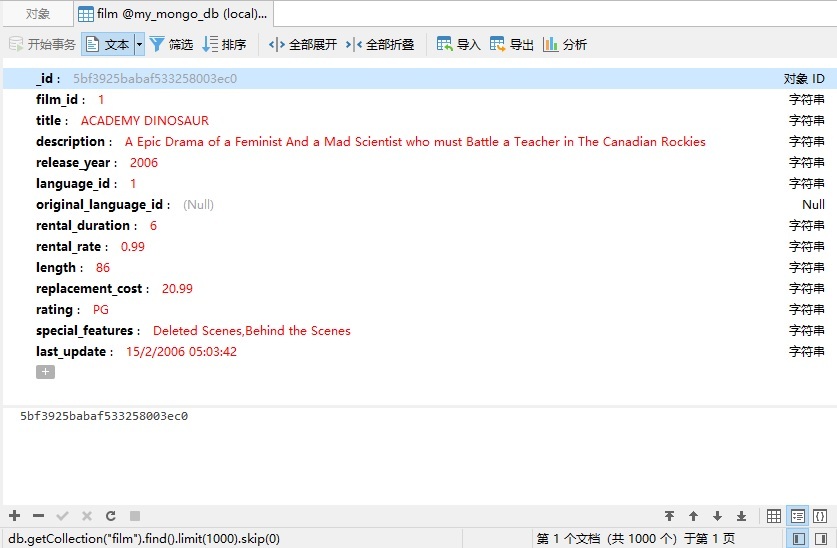Click the db.getCollection query text in status bar
This screenshot has height=548, width=837.
144,539
